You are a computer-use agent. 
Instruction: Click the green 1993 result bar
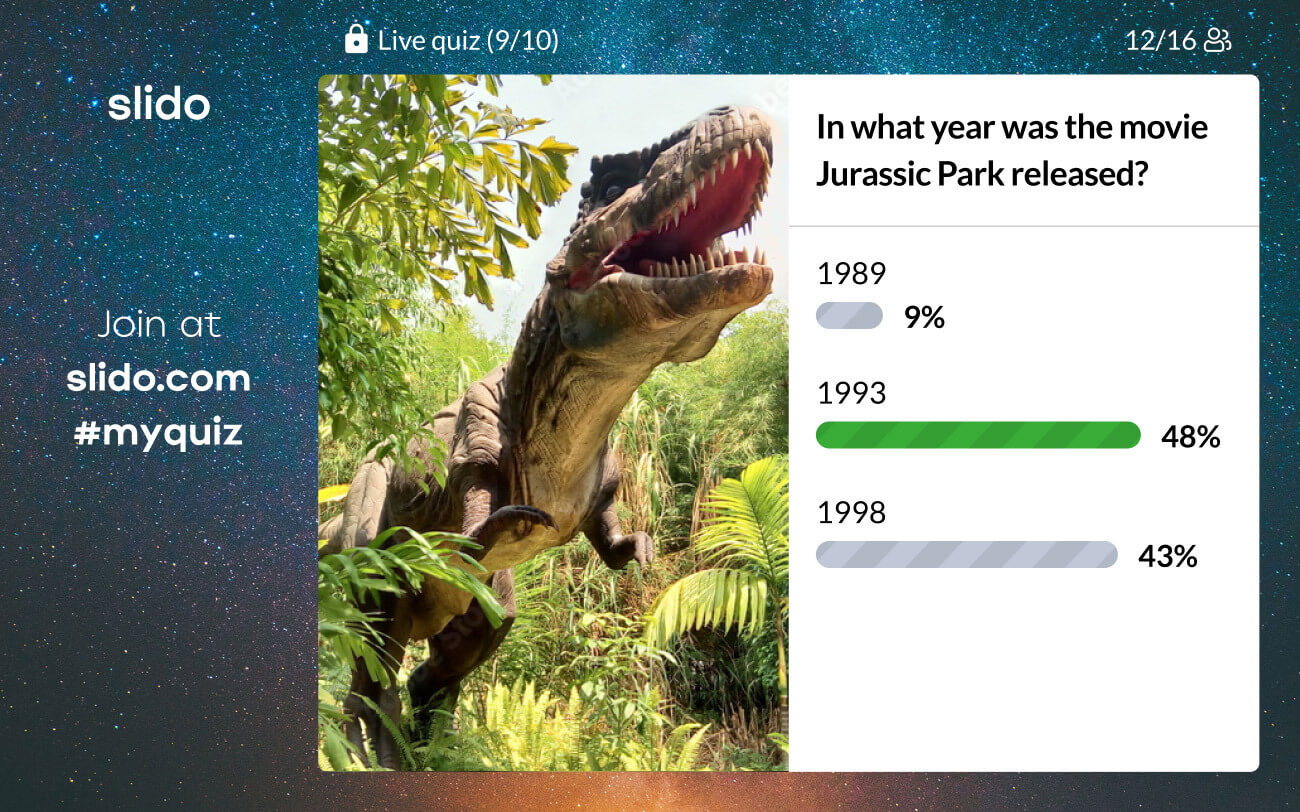pyautogui.click(x=978, y=435)
